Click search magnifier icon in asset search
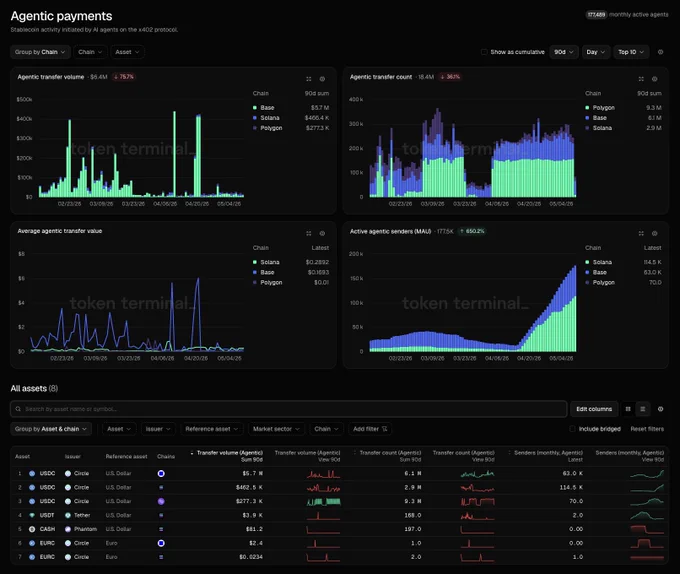The height and width of the screenshot is (574, 680). click(x=18, y=409)
